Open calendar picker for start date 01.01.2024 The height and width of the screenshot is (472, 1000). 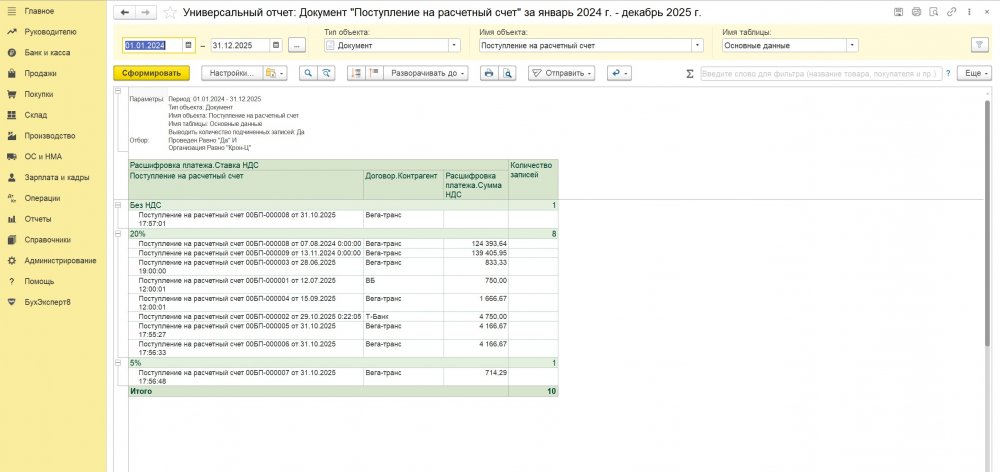(188, 45)
